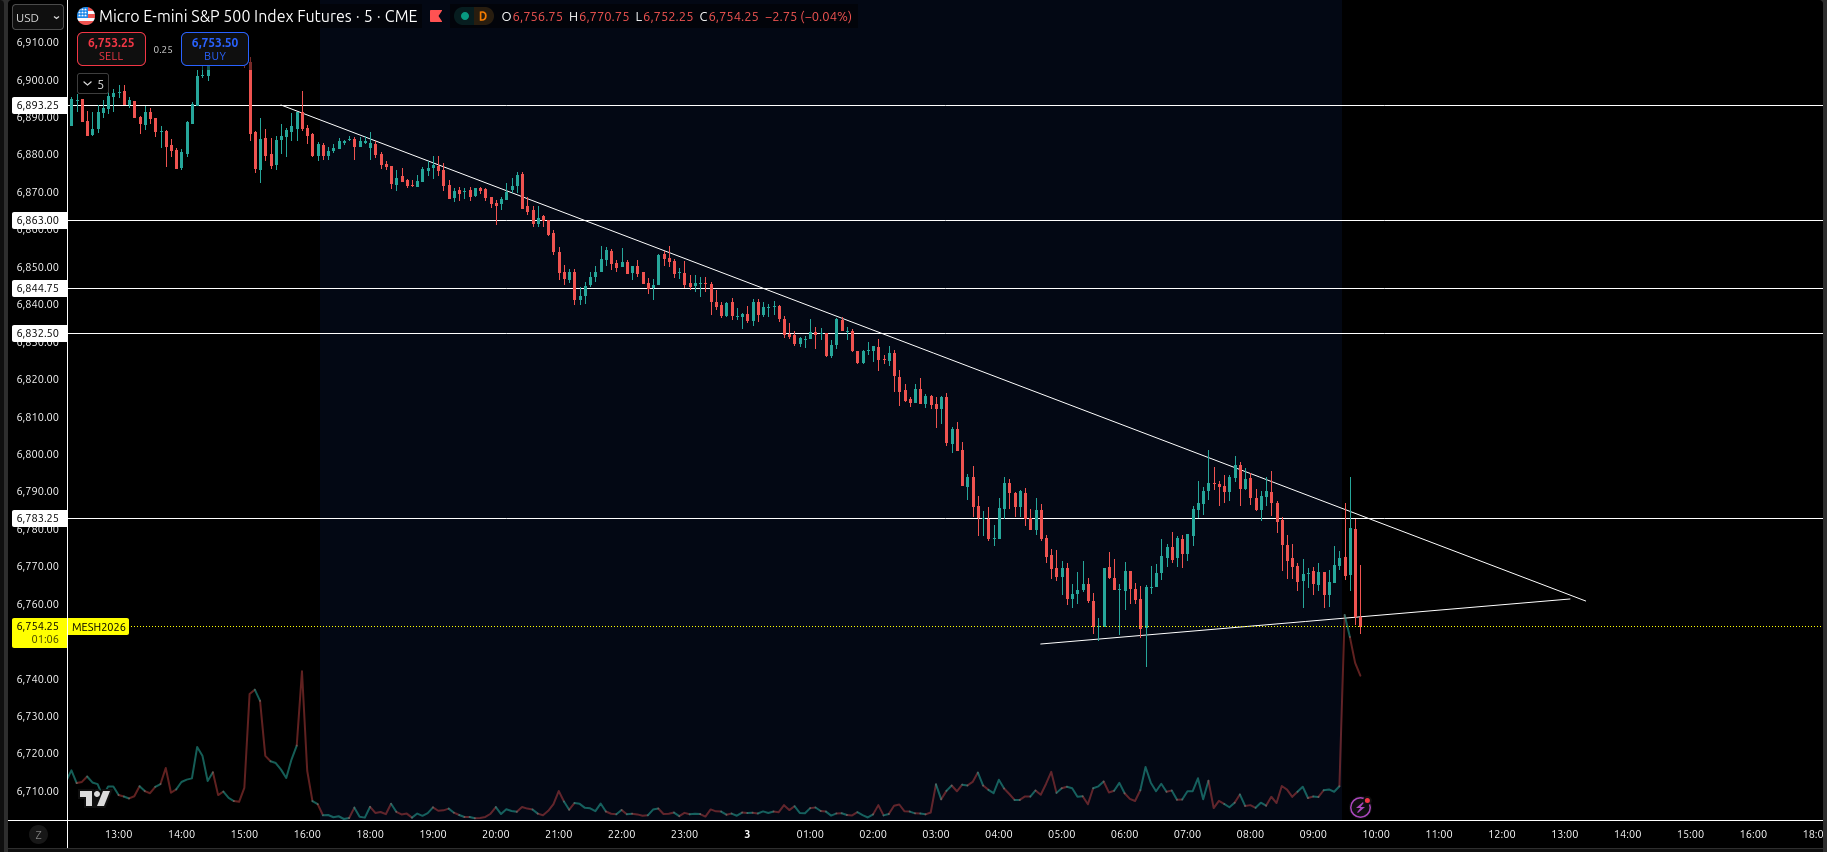Click the 0.25 spread value
This screenshot has height=852, width=1827.
coord(163,49)
